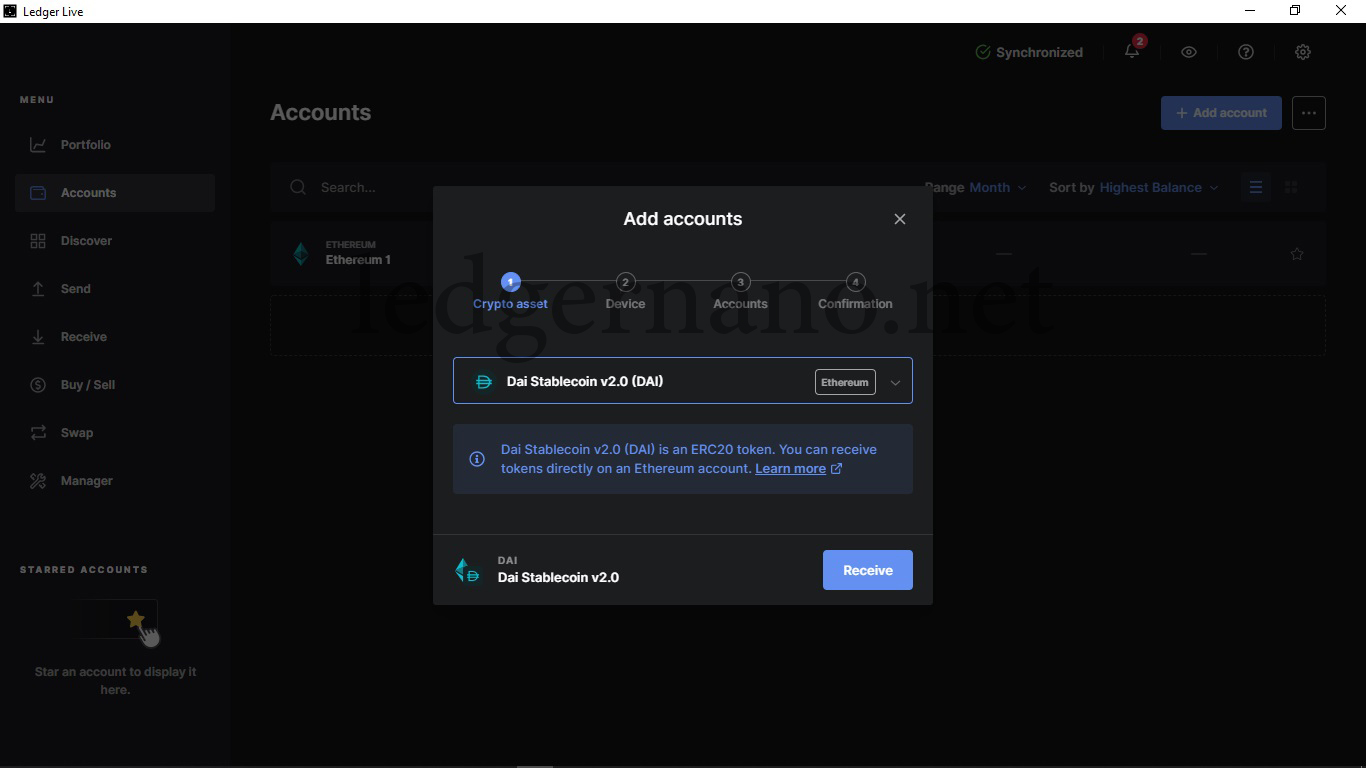Click the Dai Stablecoin v2.0 footer label
Screen dimensions: 1366x768
click(558, 577)
